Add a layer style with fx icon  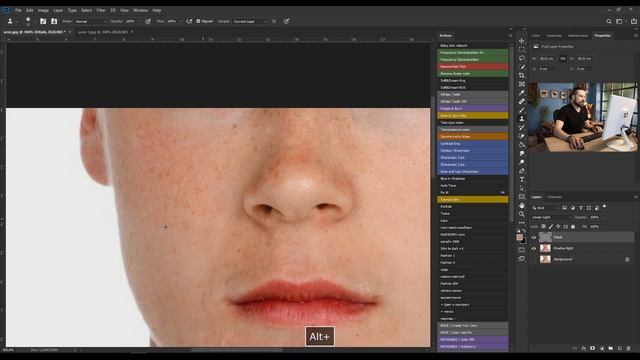584,348
